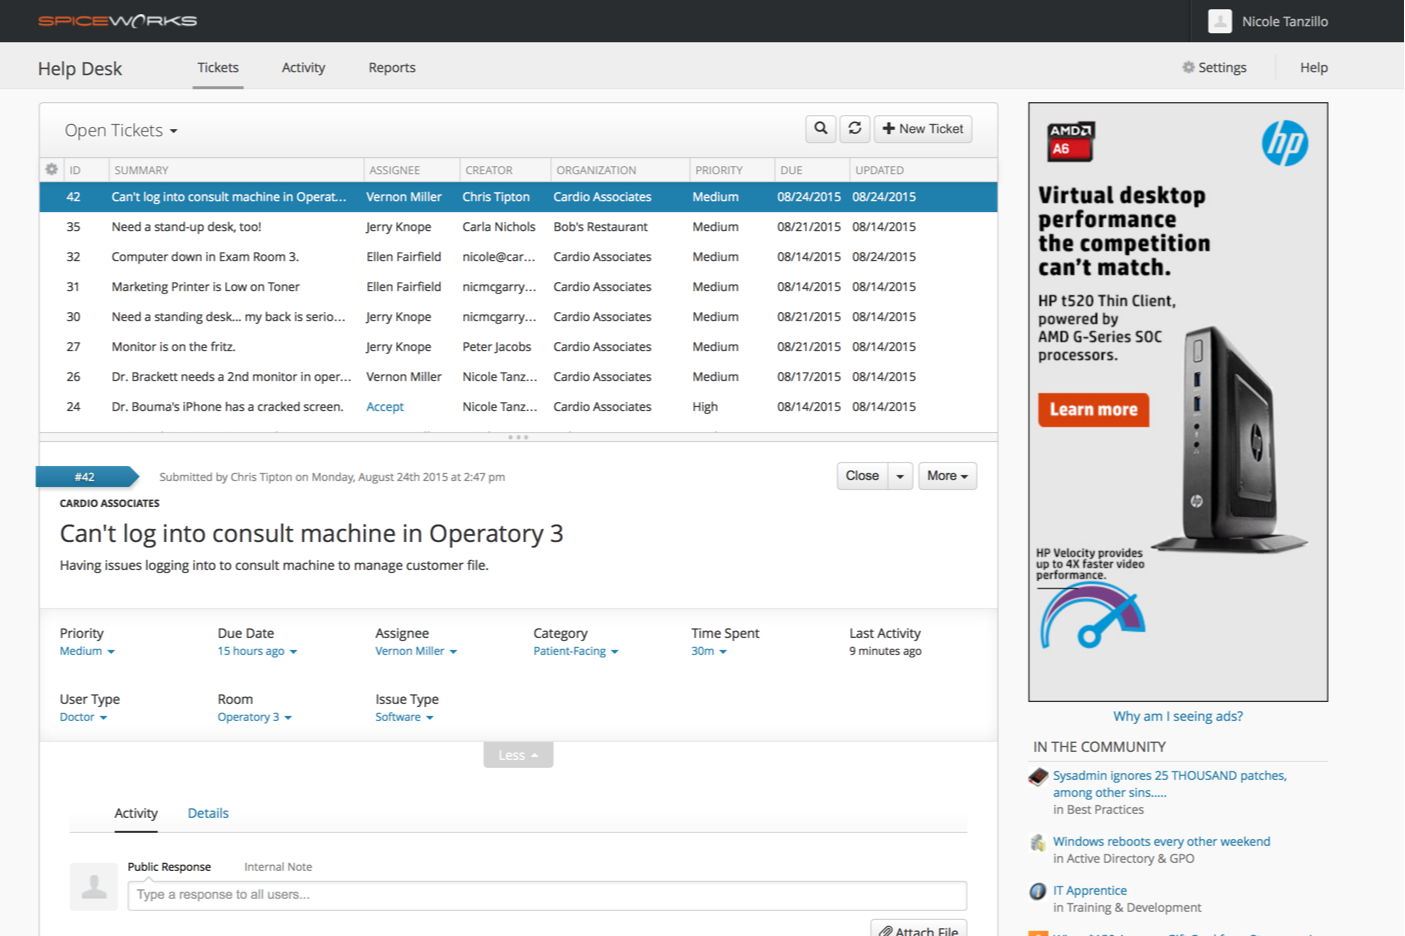Click the Why am I seeing ads link
1405x936 pixels.
1177,716
